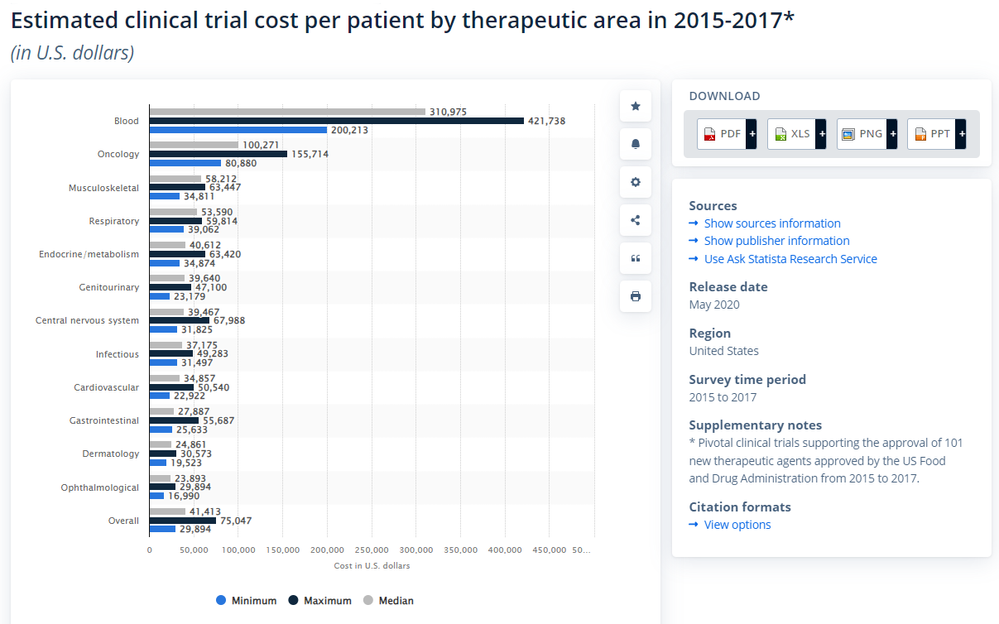Click Blood minimum bar 200,213

coord(238,129)
